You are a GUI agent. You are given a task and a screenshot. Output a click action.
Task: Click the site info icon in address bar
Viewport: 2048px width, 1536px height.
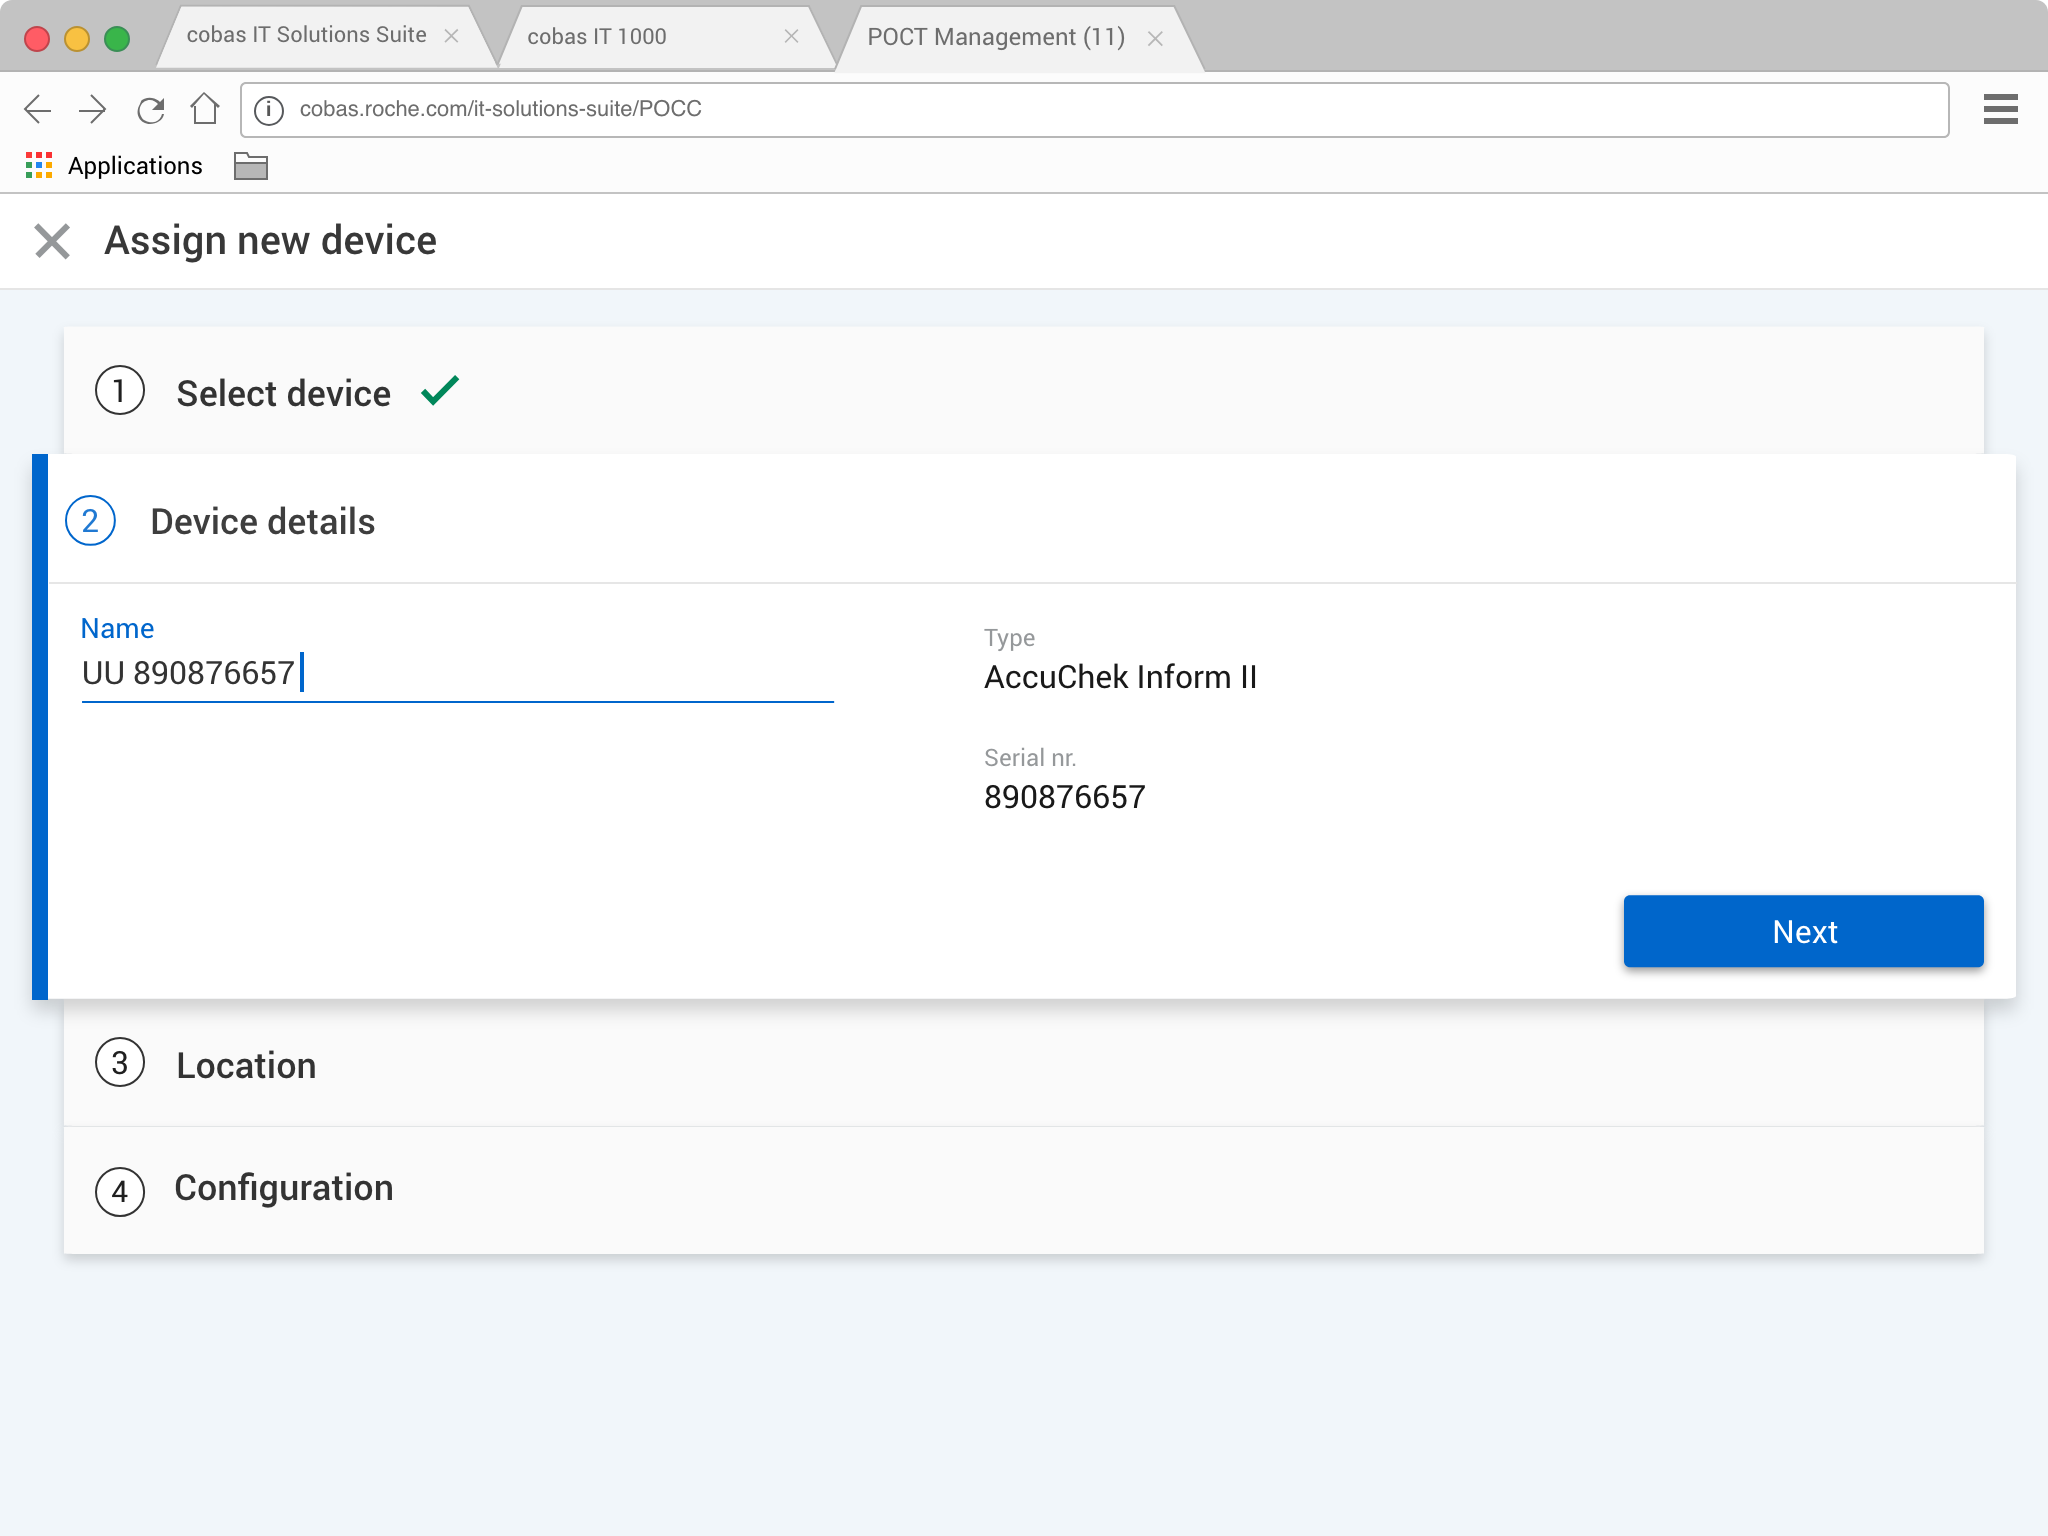(x=269, y=110)
